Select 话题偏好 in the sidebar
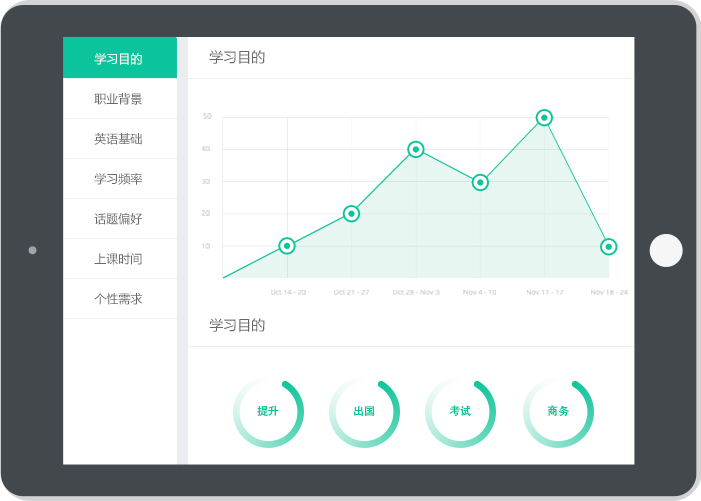 (119, 219)
